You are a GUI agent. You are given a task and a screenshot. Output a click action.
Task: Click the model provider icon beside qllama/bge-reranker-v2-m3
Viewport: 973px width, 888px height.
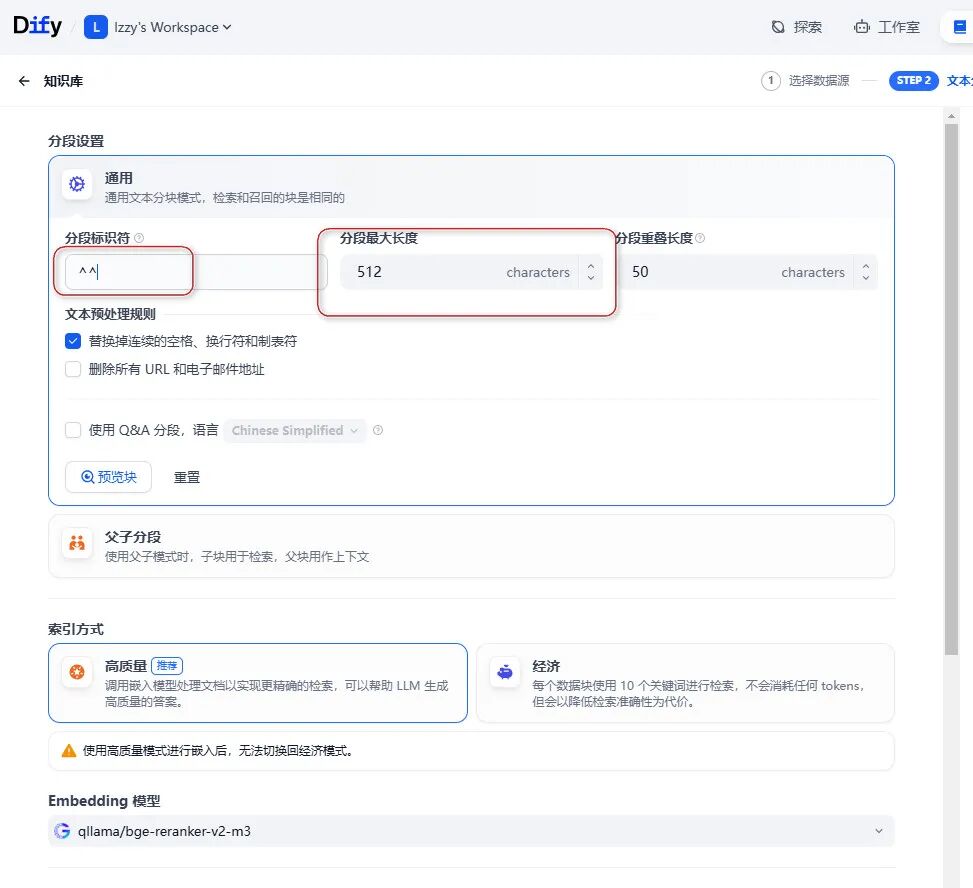coord(61,831)
